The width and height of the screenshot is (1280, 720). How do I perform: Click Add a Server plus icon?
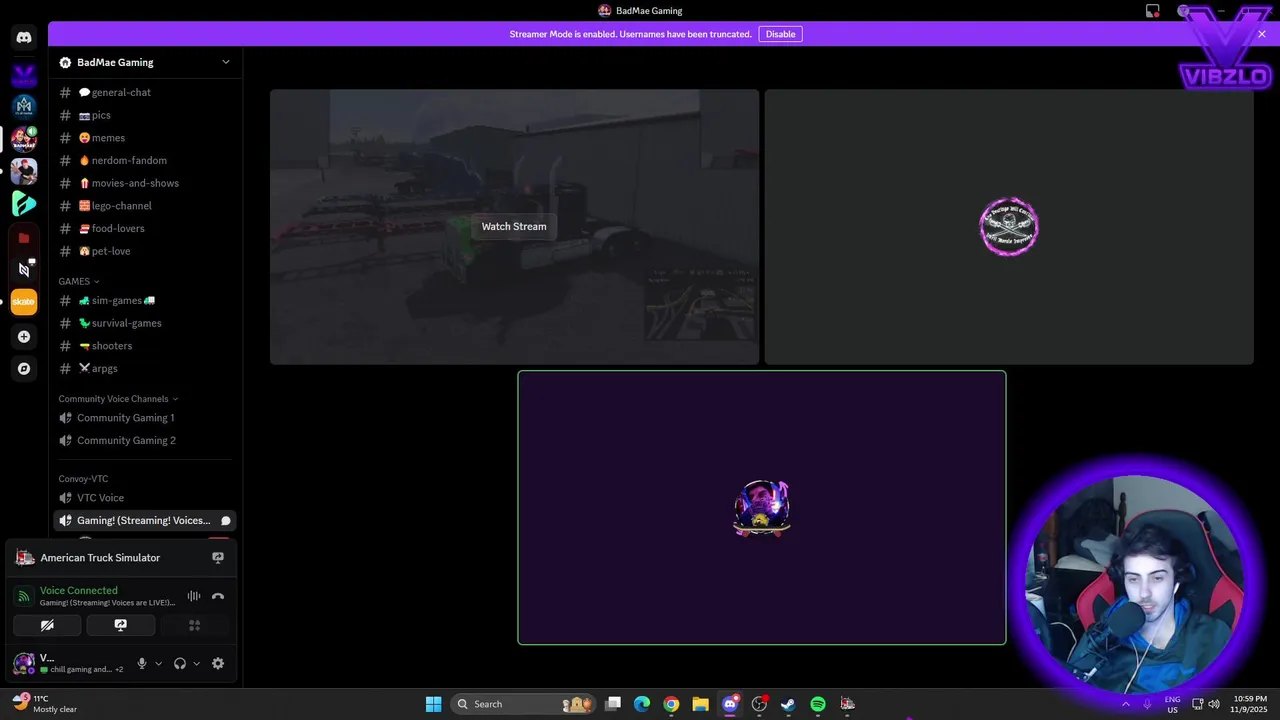click(x=24, y=337)
